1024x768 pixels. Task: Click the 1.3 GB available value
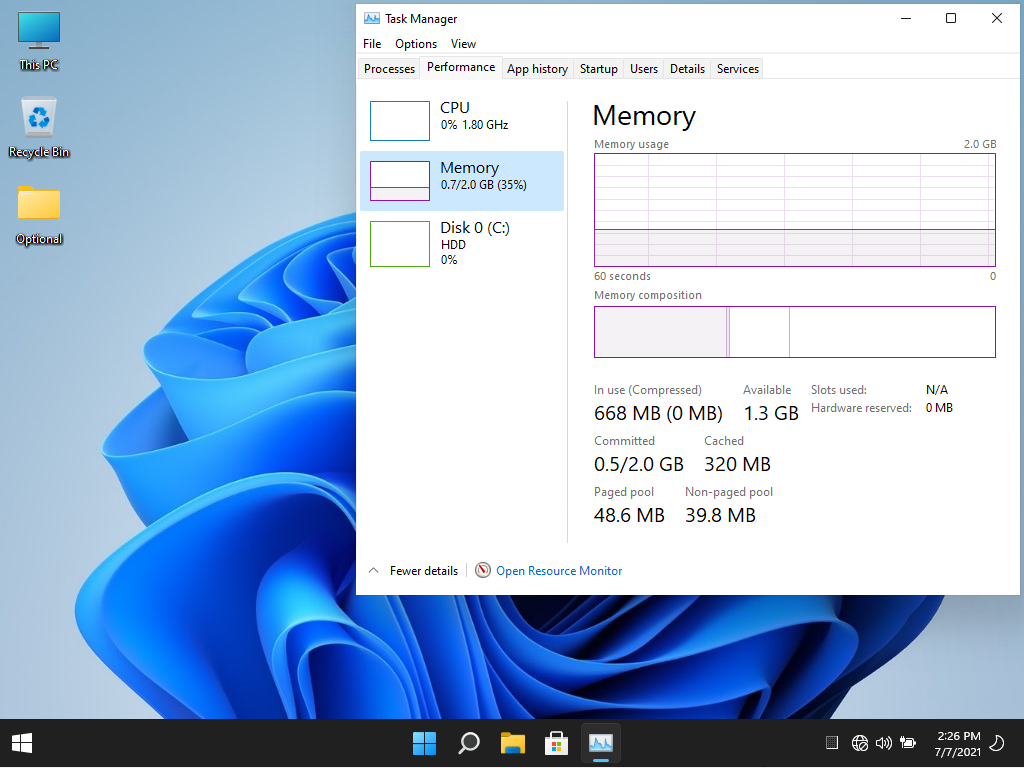pyautogui.click(x=771, y=413)
